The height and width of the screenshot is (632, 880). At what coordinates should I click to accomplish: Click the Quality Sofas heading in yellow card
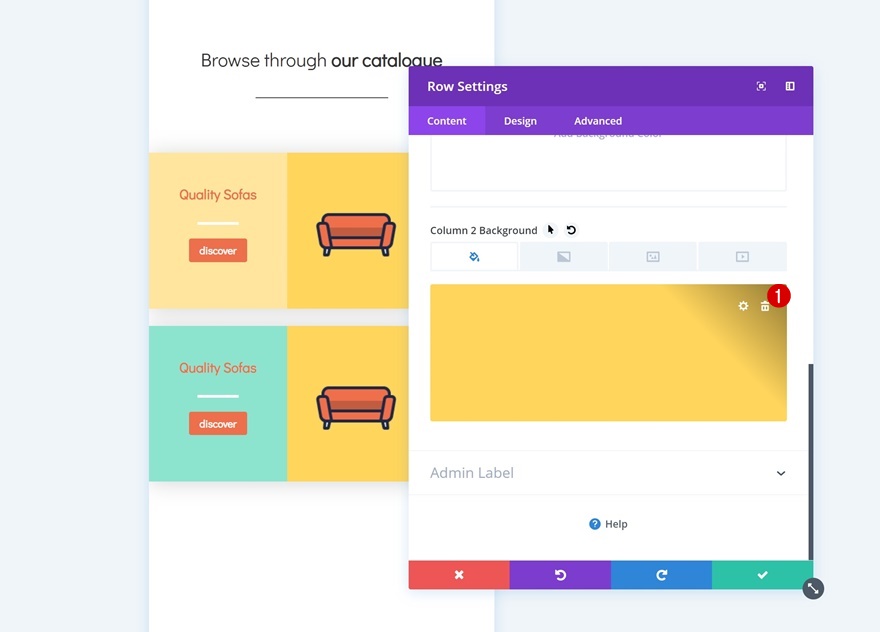(218, 195)
